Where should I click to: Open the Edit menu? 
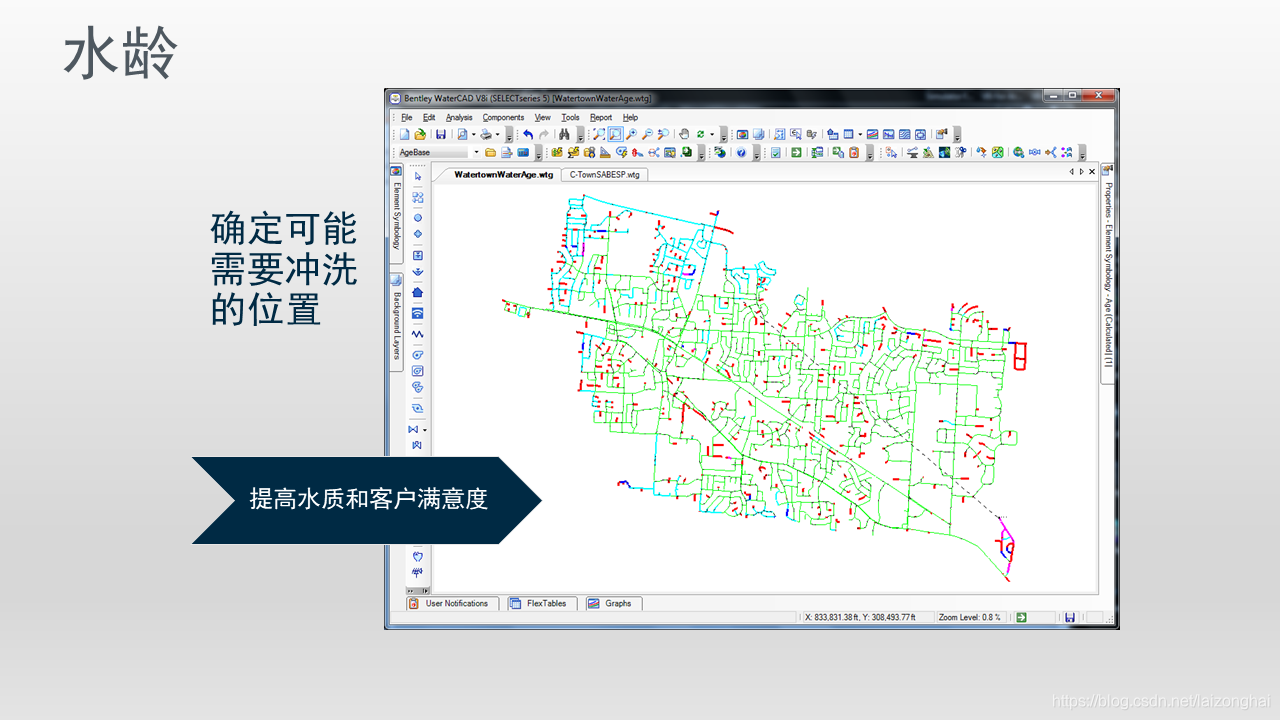[x=429, y=117]
